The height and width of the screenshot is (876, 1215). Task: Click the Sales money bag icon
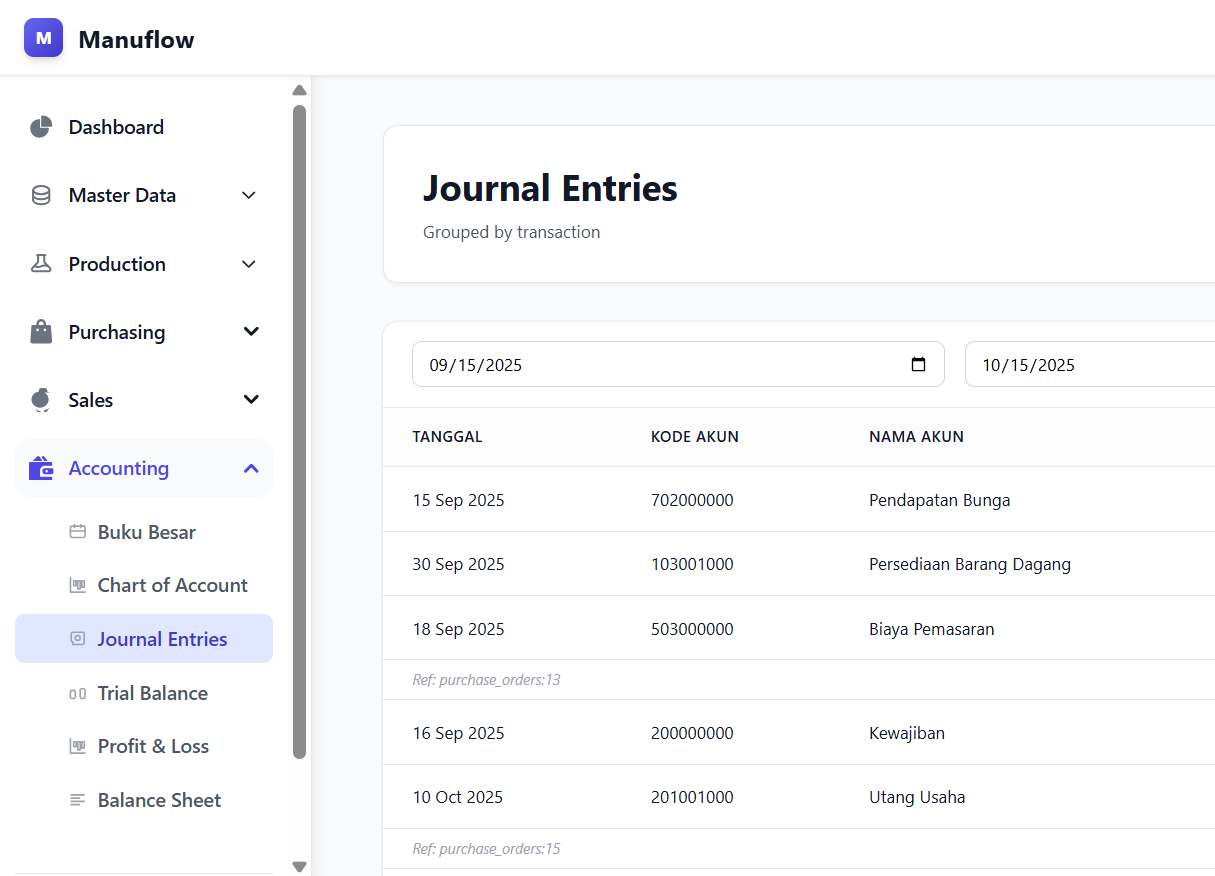point(41,400)
